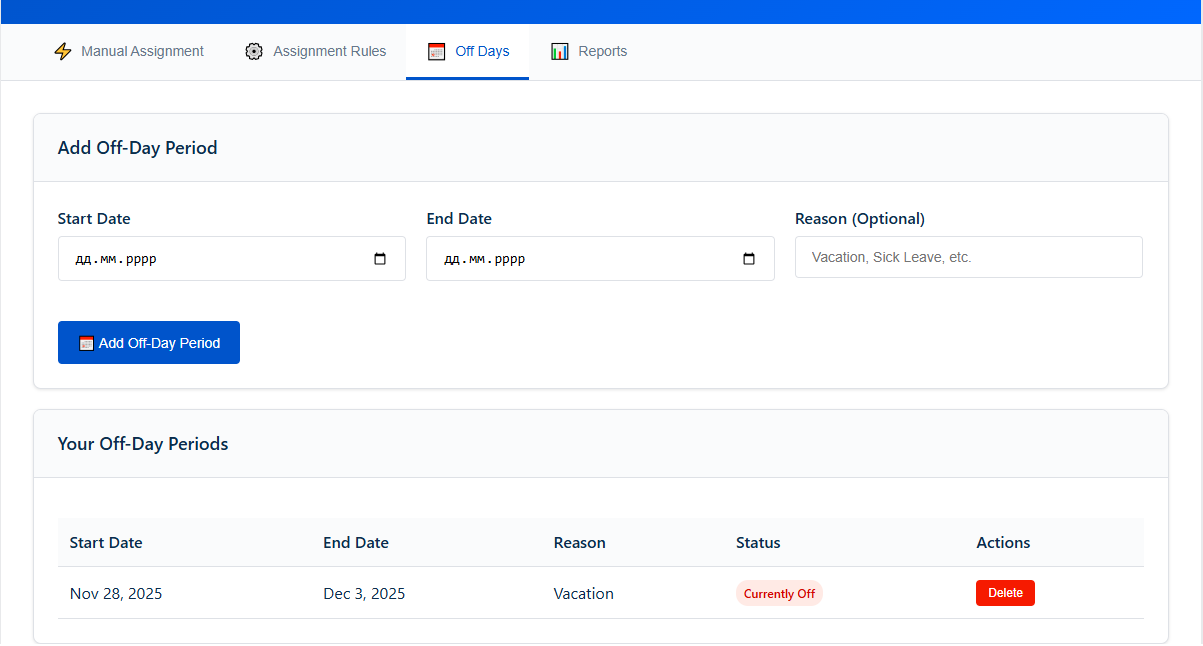Click the Dec 3, 2025 end date cell
The image size is (1203, 646).
pos(364,594)
